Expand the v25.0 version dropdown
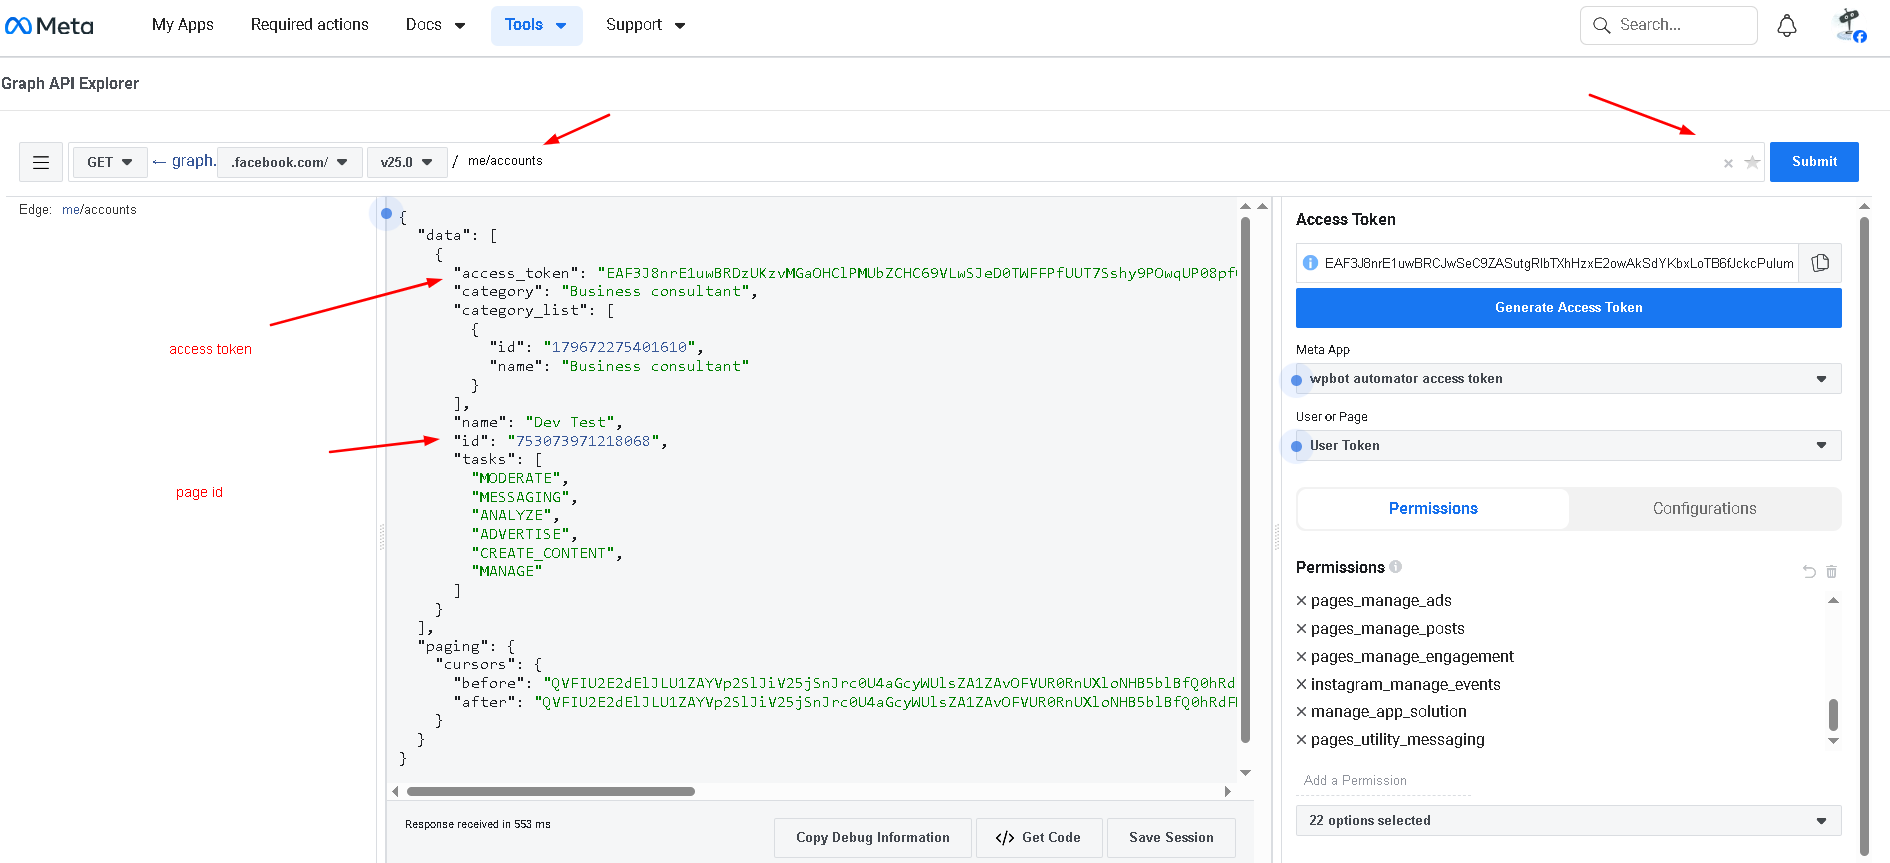This screenshot has height=863, width=1890. (406, 162)
